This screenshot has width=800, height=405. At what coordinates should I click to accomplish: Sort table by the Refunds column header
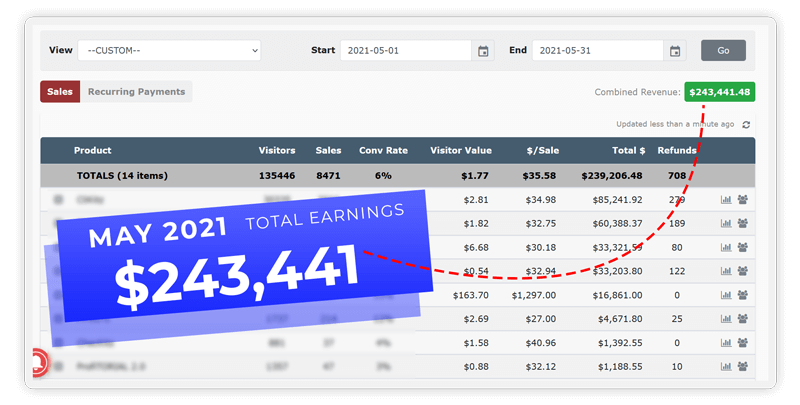click(677, 151)
